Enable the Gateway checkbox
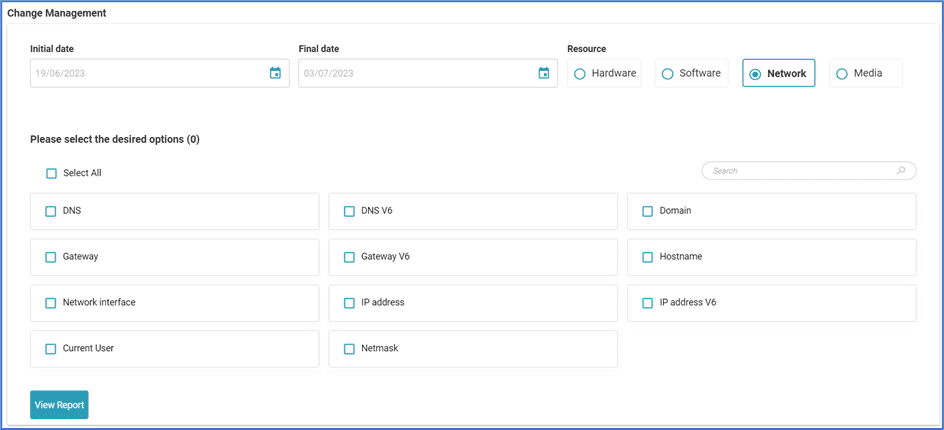The height and width of the screenshot is (430, 944). click(51, 258)
